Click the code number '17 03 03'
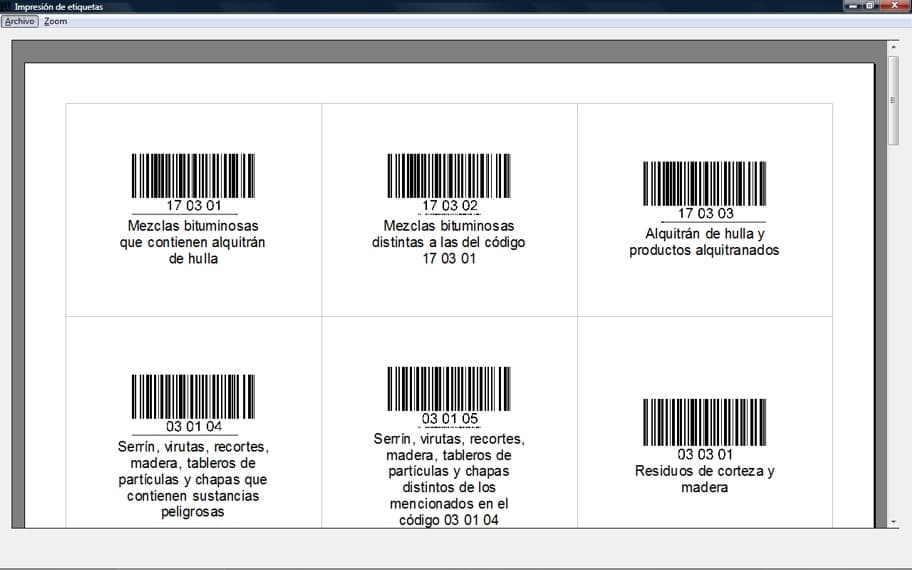The width and height of the screenshot is (912, 570). point(705,213)
